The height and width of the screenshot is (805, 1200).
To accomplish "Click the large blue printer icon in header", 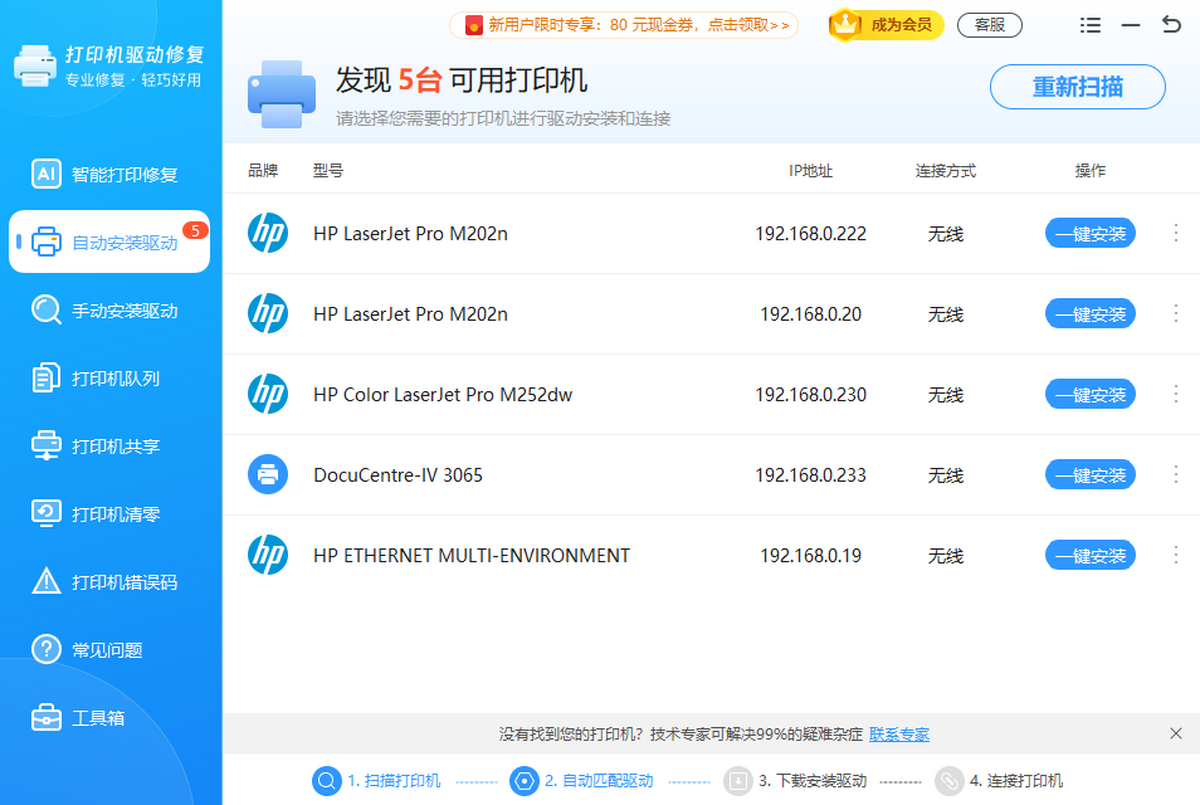I will pos(281,95).
